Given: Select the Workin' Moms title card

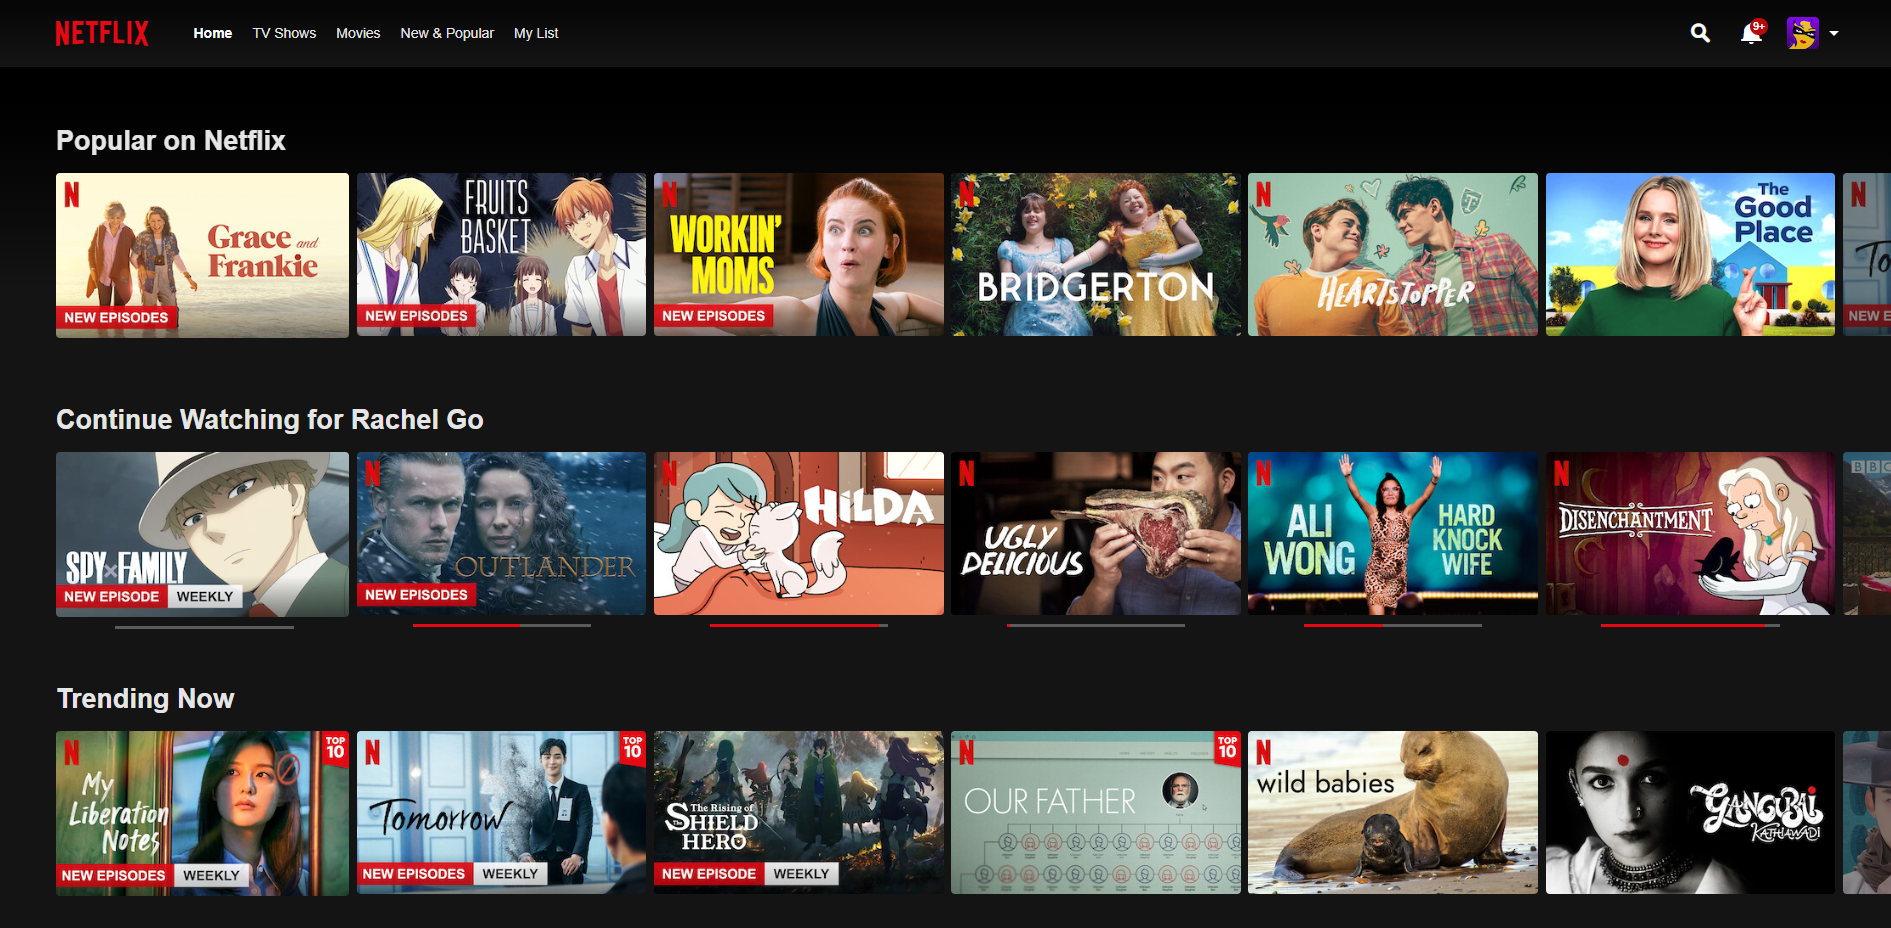Looking at the screenshot, I should [798, 254].
